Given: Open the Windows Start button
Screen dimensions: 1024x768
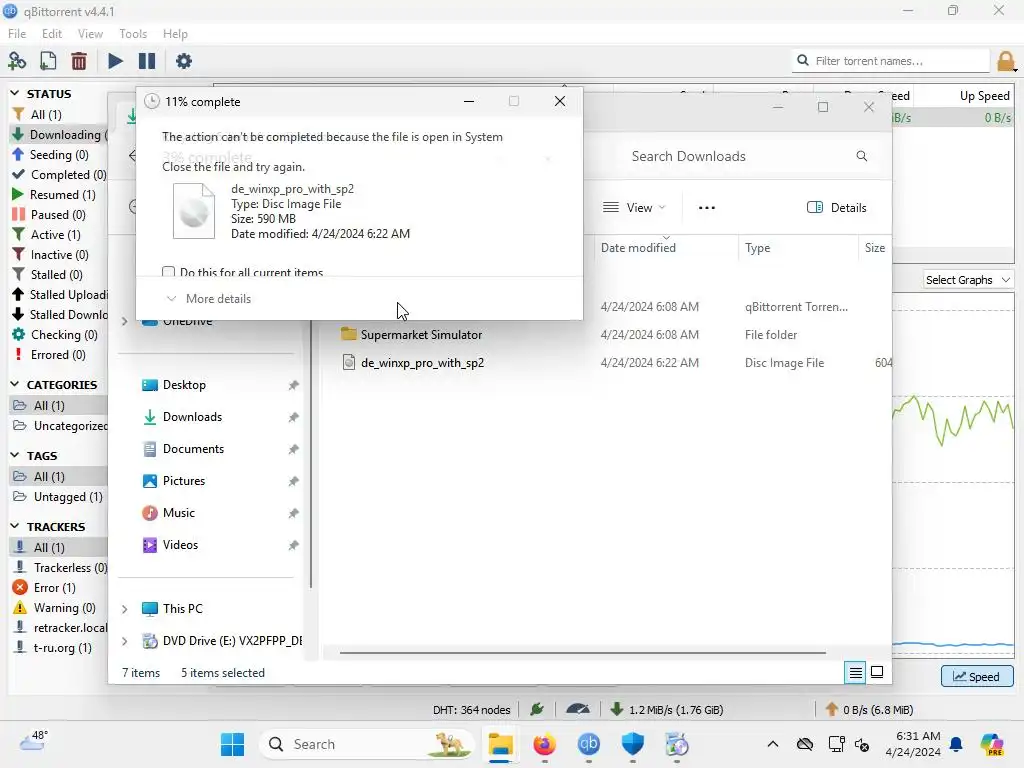Looking at the screenshot, I should (232, 744).
